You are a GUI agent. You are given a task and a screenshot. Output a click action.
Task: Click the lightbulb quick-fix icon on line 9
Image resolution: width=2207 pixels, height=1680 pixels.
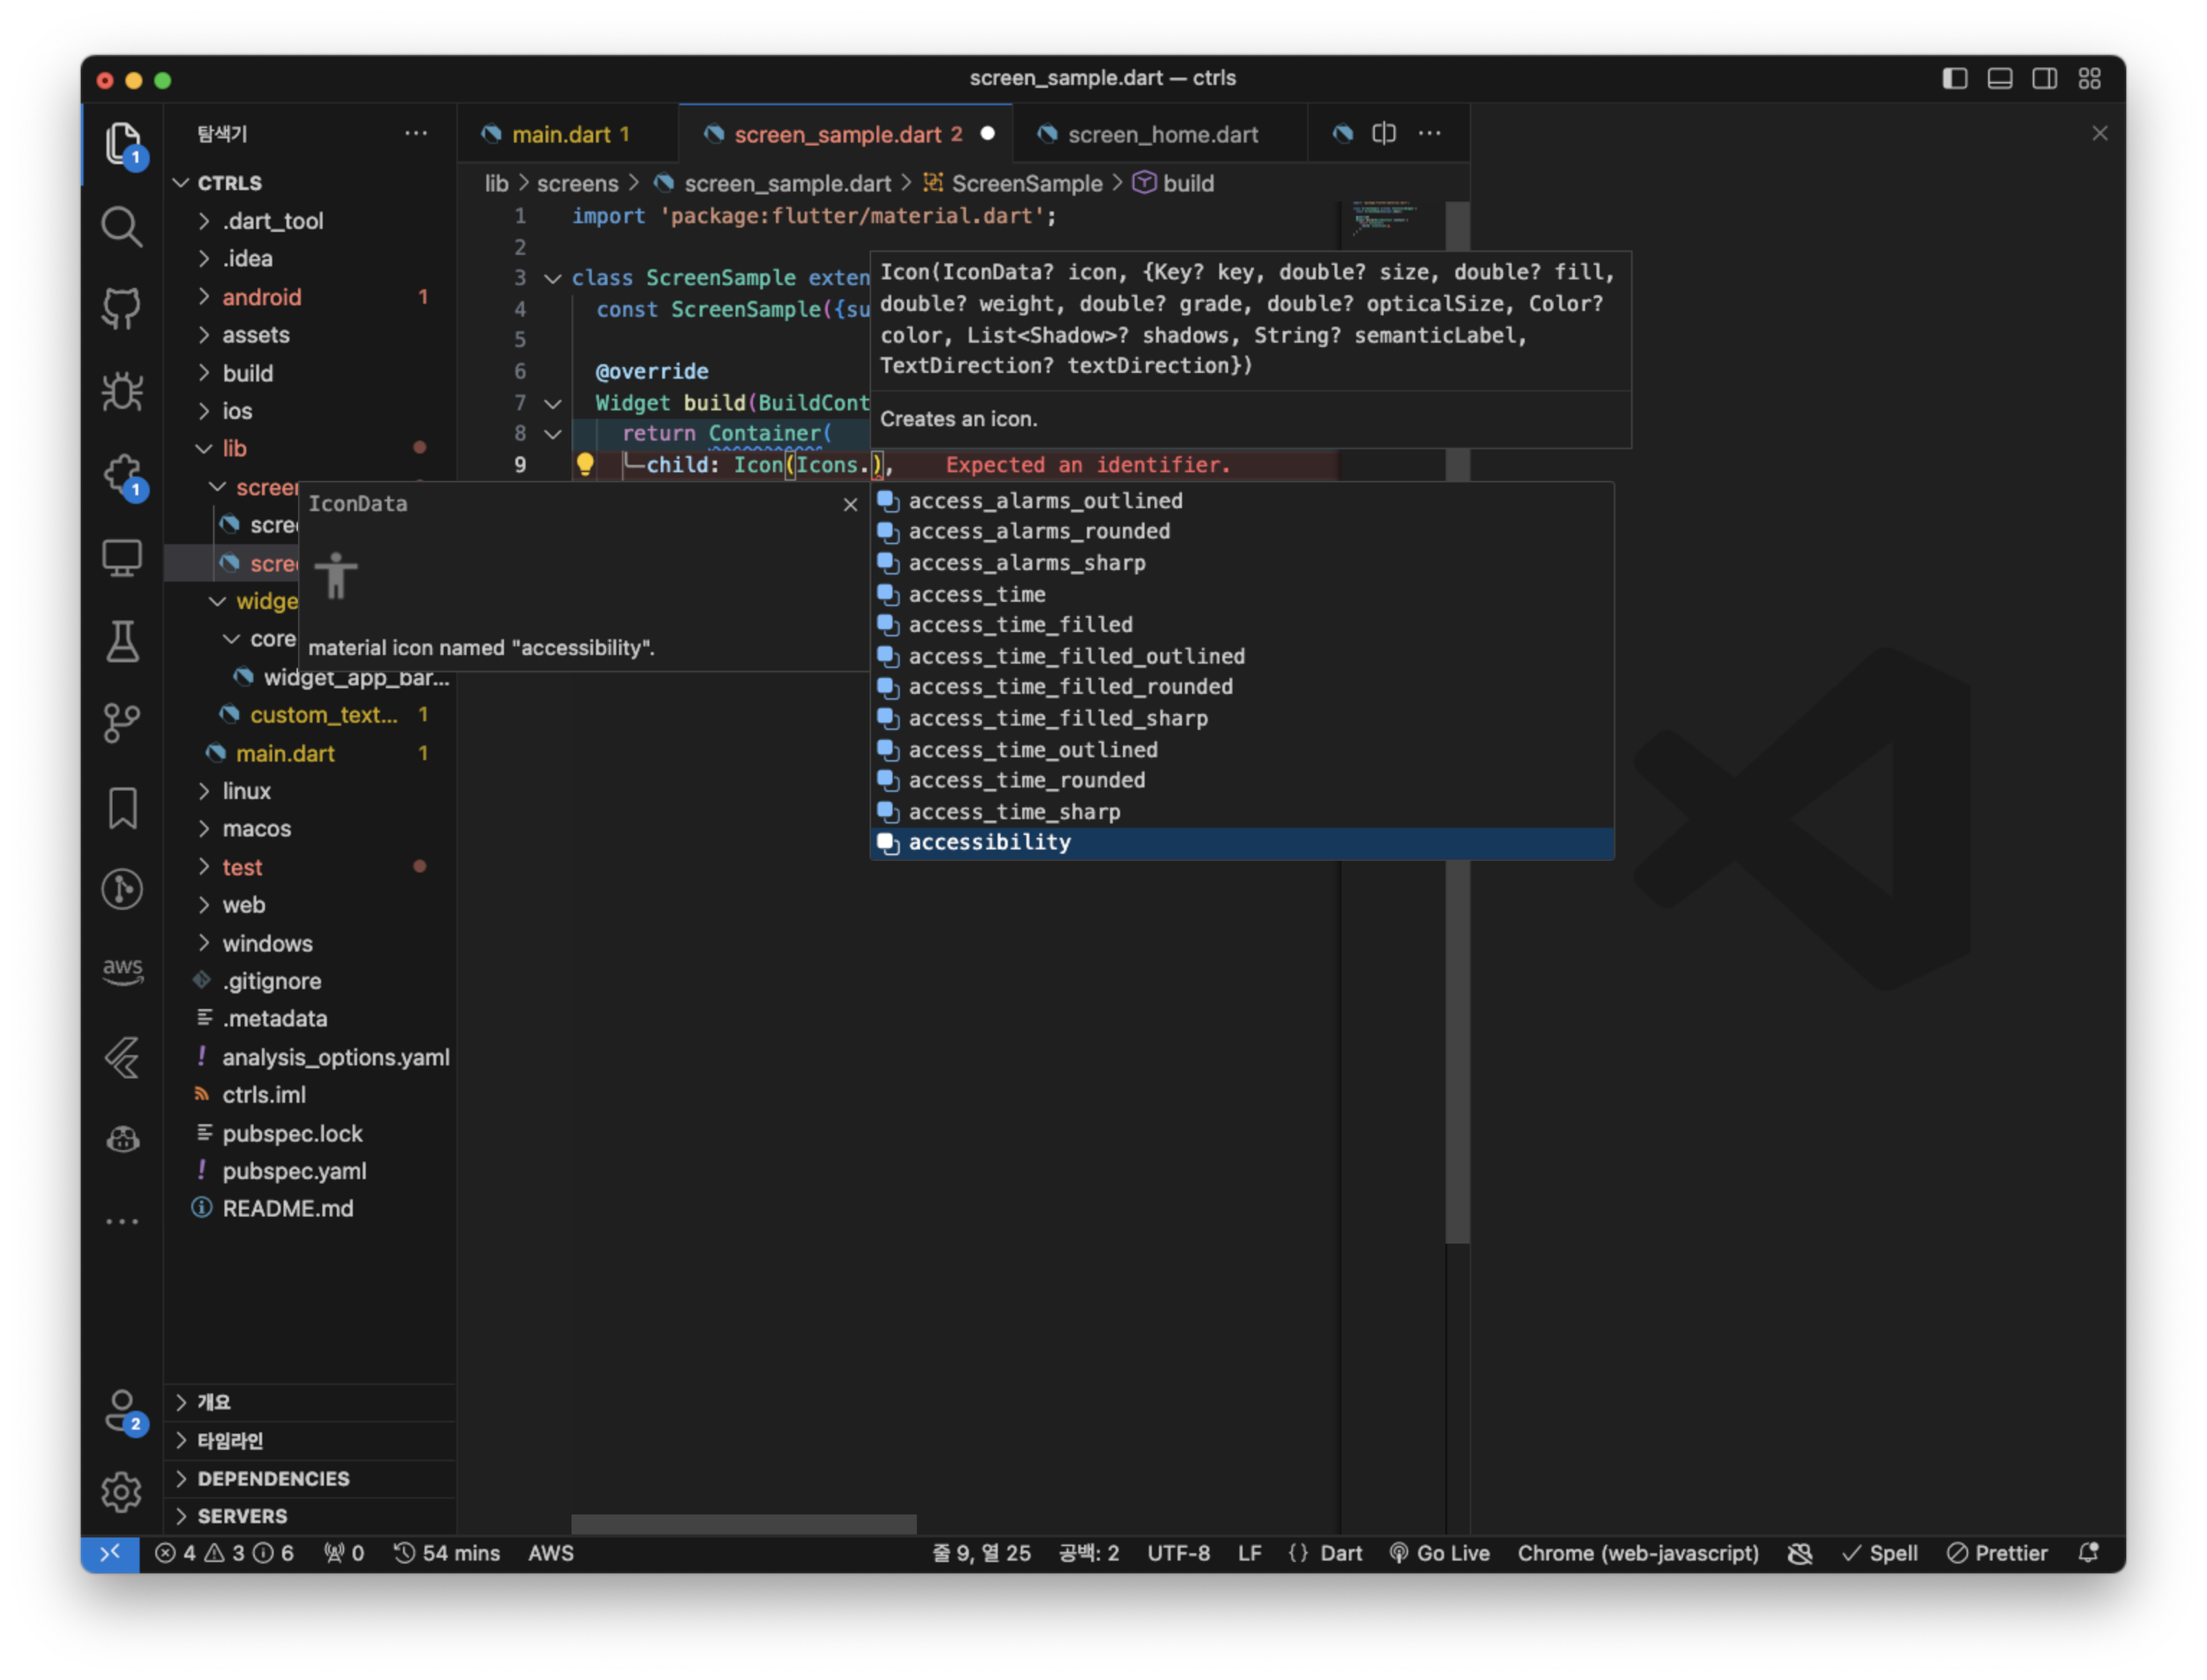tap(585, 464)
